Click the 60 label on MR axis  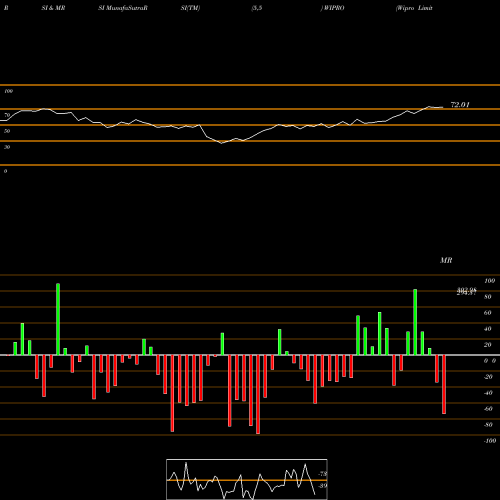point(488,313)
